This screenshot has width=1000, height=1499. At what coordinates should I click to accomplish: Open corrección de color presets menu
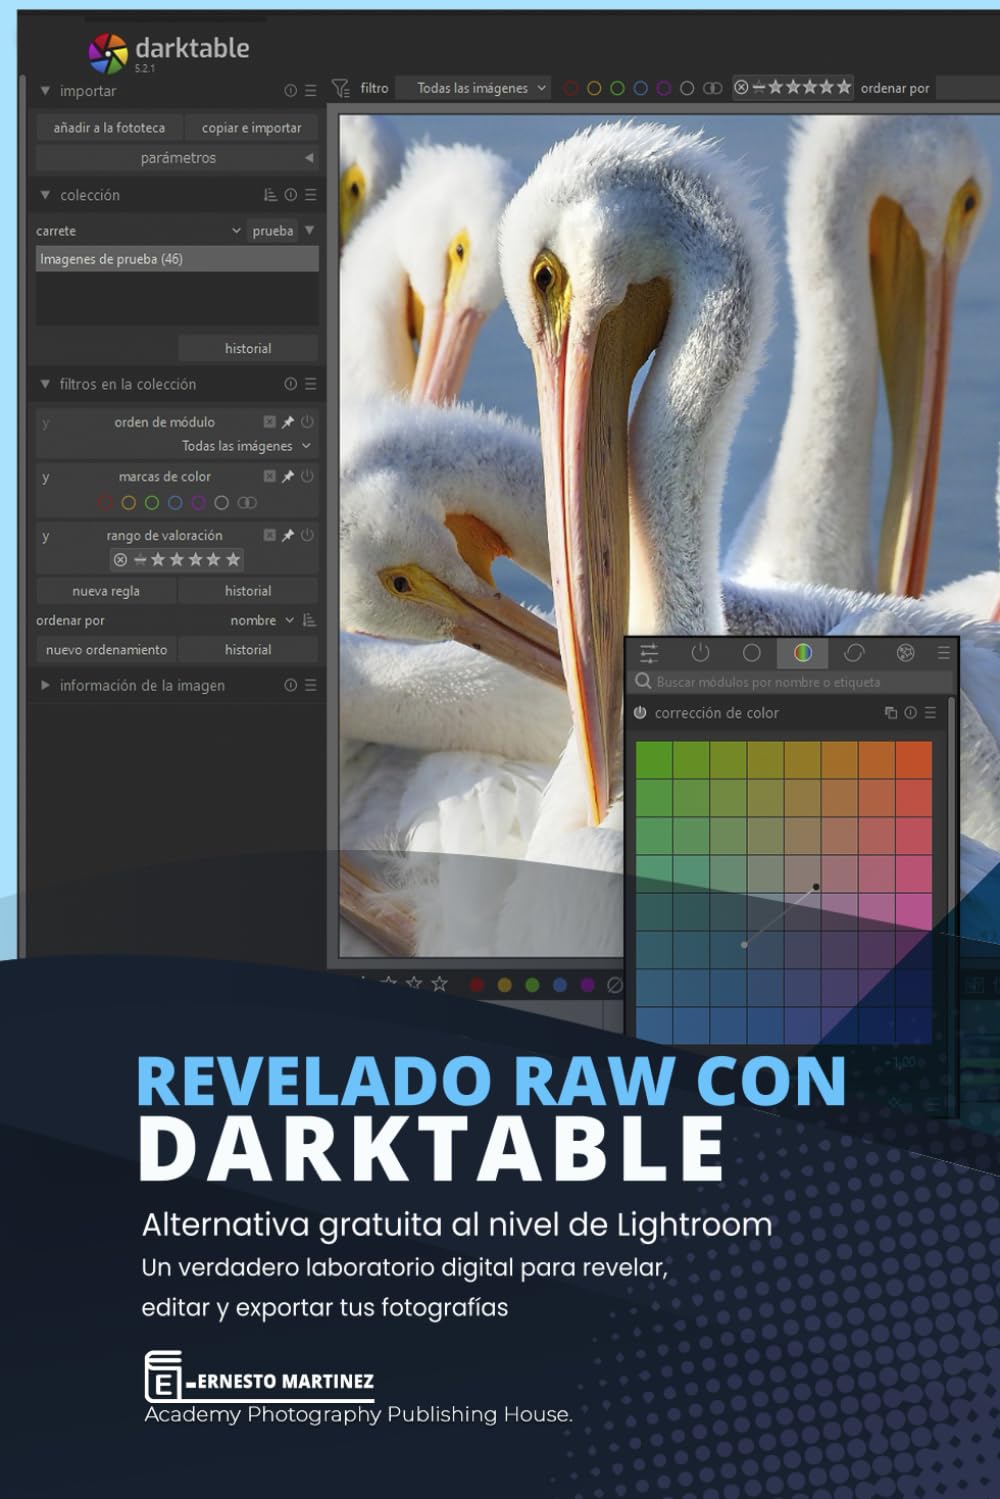click(930, 713)
